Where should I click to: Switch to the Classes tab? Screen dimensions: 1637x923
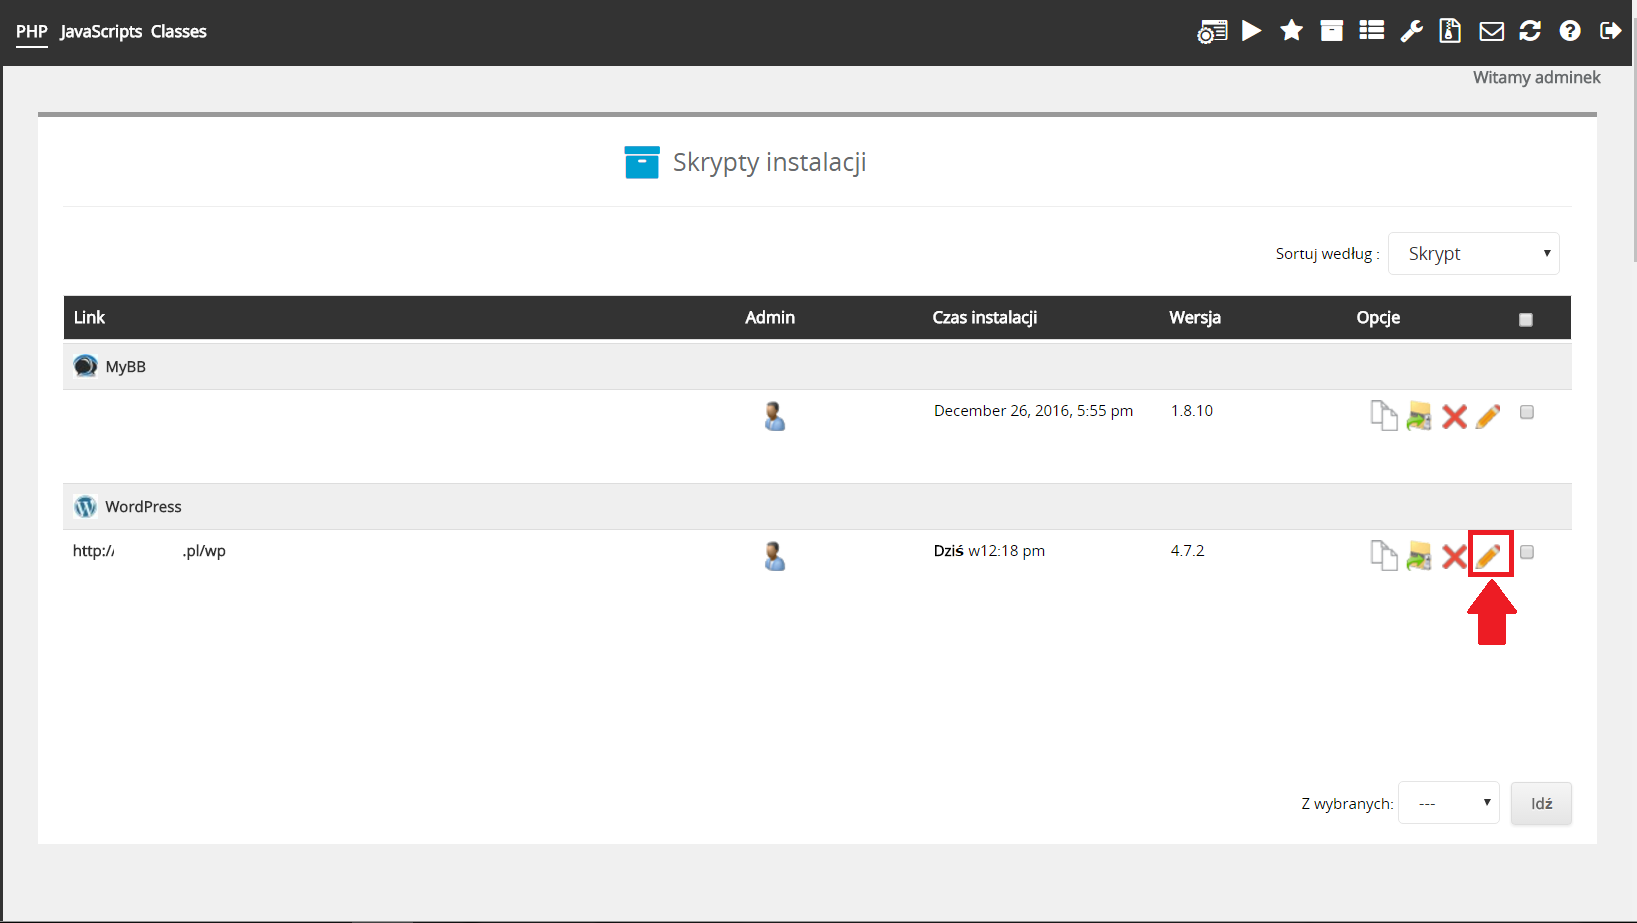tap(179, 32)
